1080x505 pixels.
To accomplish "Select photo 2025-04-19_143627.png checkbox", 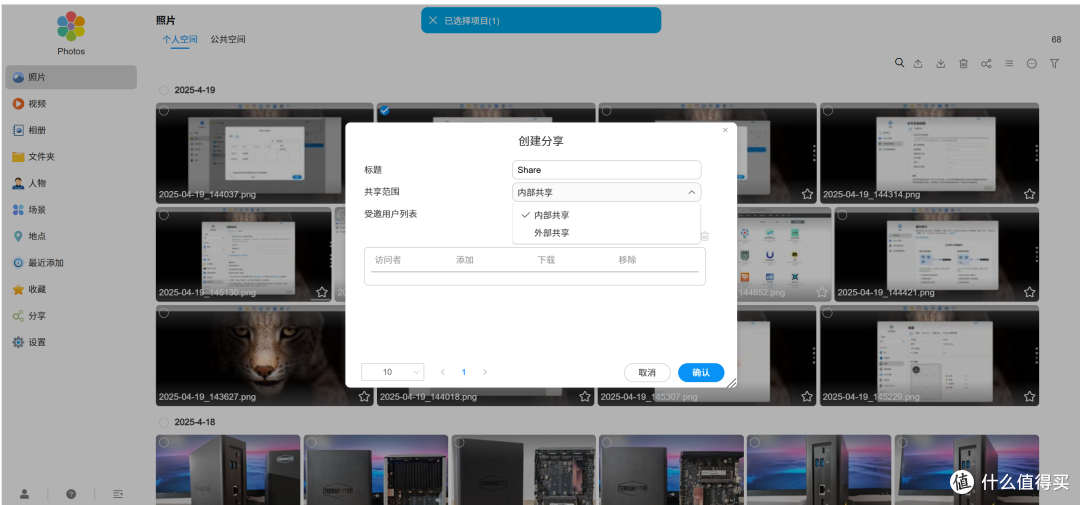I will tap(164, 313).
